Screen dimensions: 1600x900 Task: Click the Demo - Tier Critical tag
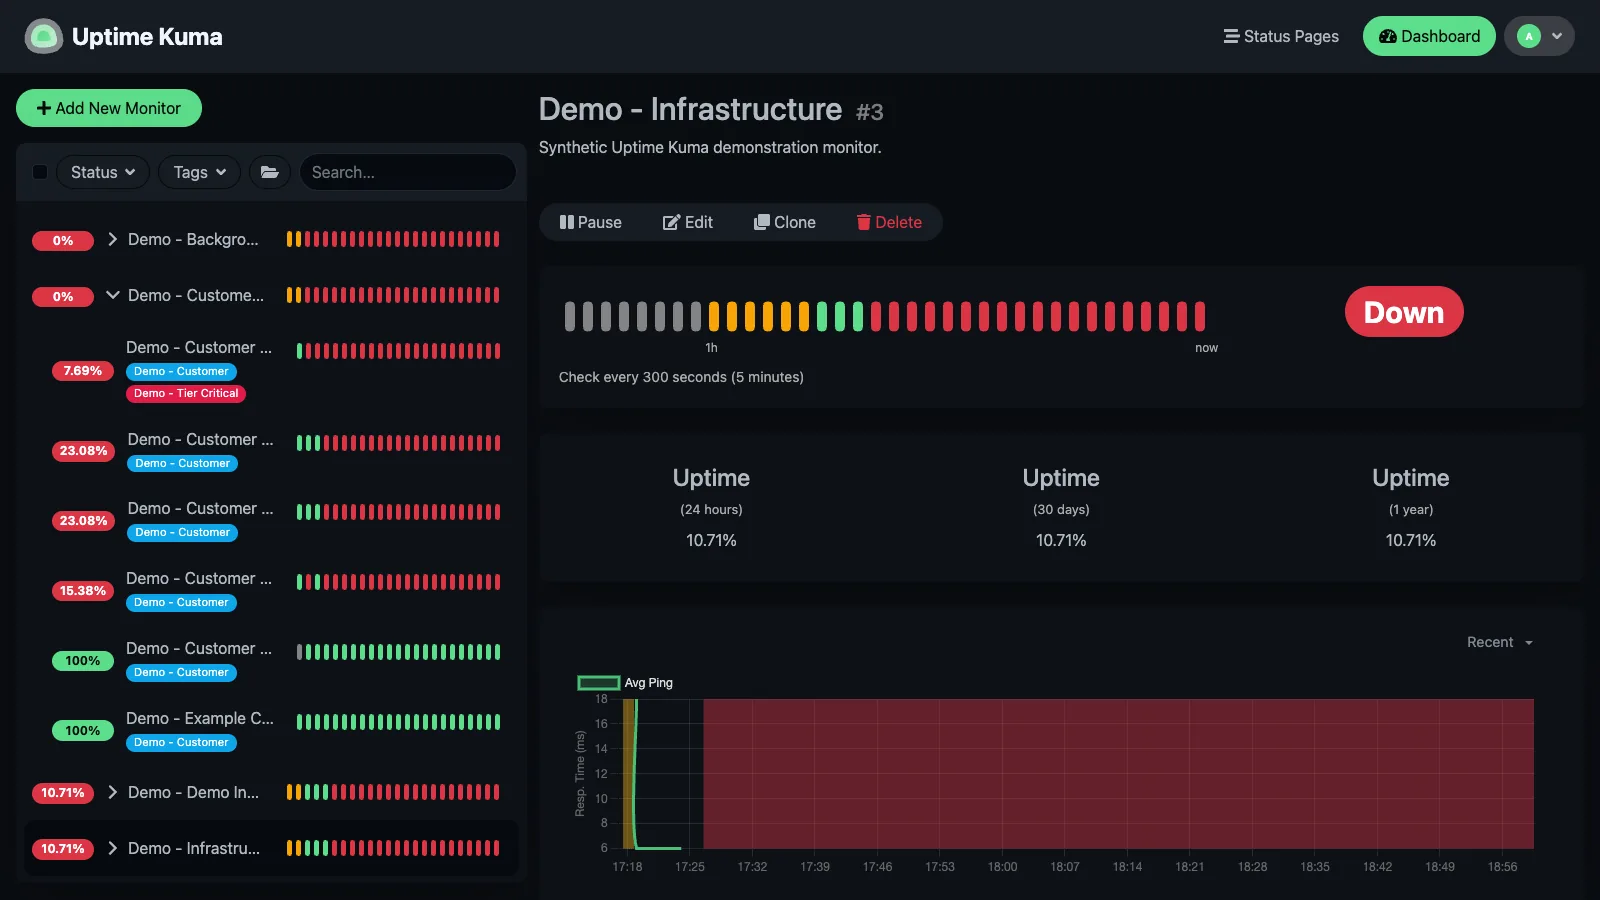coord(186,394)
